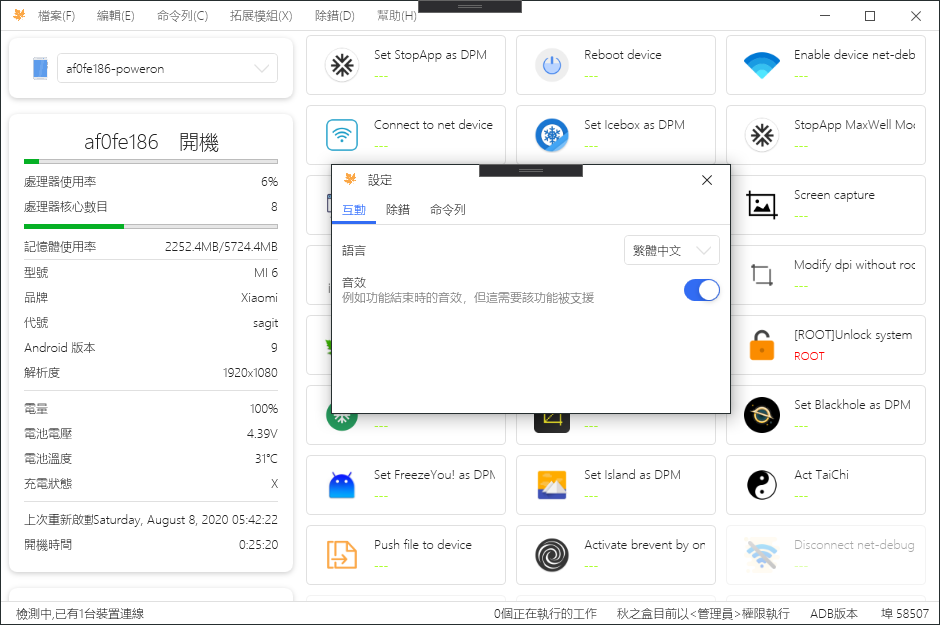This screenshot has width=940, height=625.
Task: Open the 拓展模組(X) menu
Action: pos(261,16)
